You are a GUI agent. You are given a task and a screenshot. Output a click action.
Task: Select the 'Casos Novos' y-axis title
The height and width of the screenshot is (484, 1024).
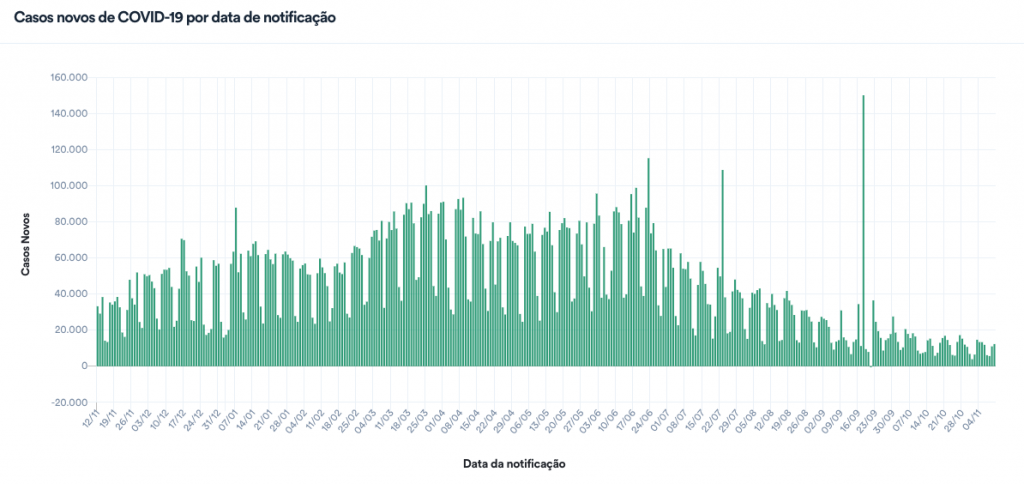(x=28, y=245)
